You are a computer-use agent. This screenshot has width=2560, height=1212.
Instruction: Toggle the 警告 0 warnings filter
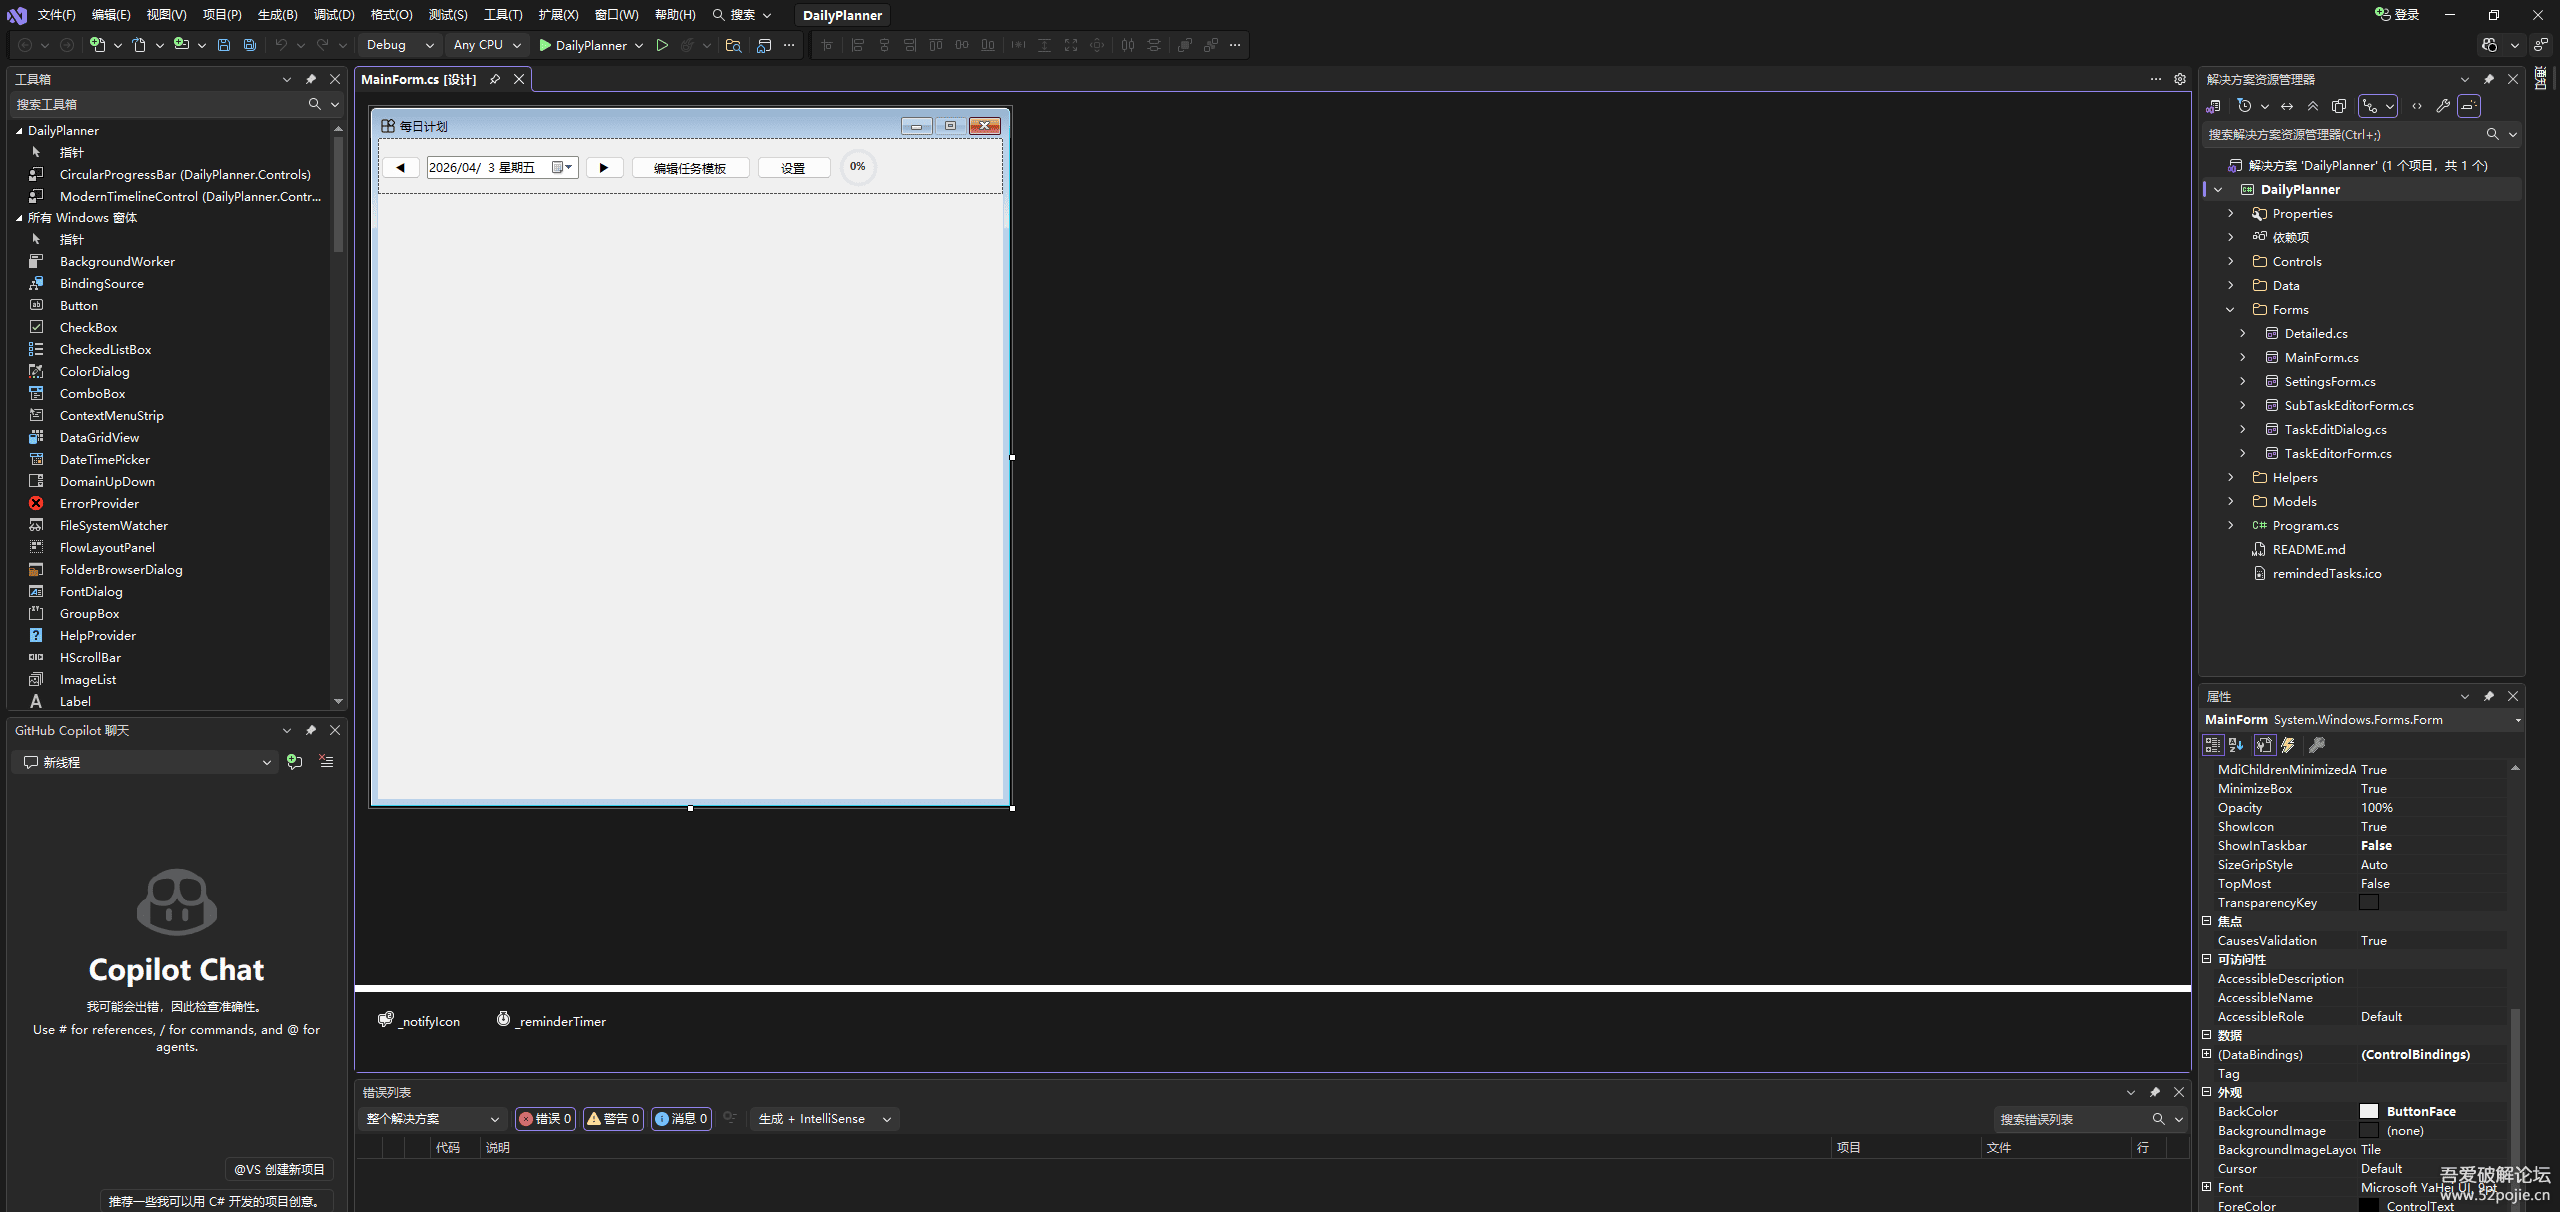613,1119
